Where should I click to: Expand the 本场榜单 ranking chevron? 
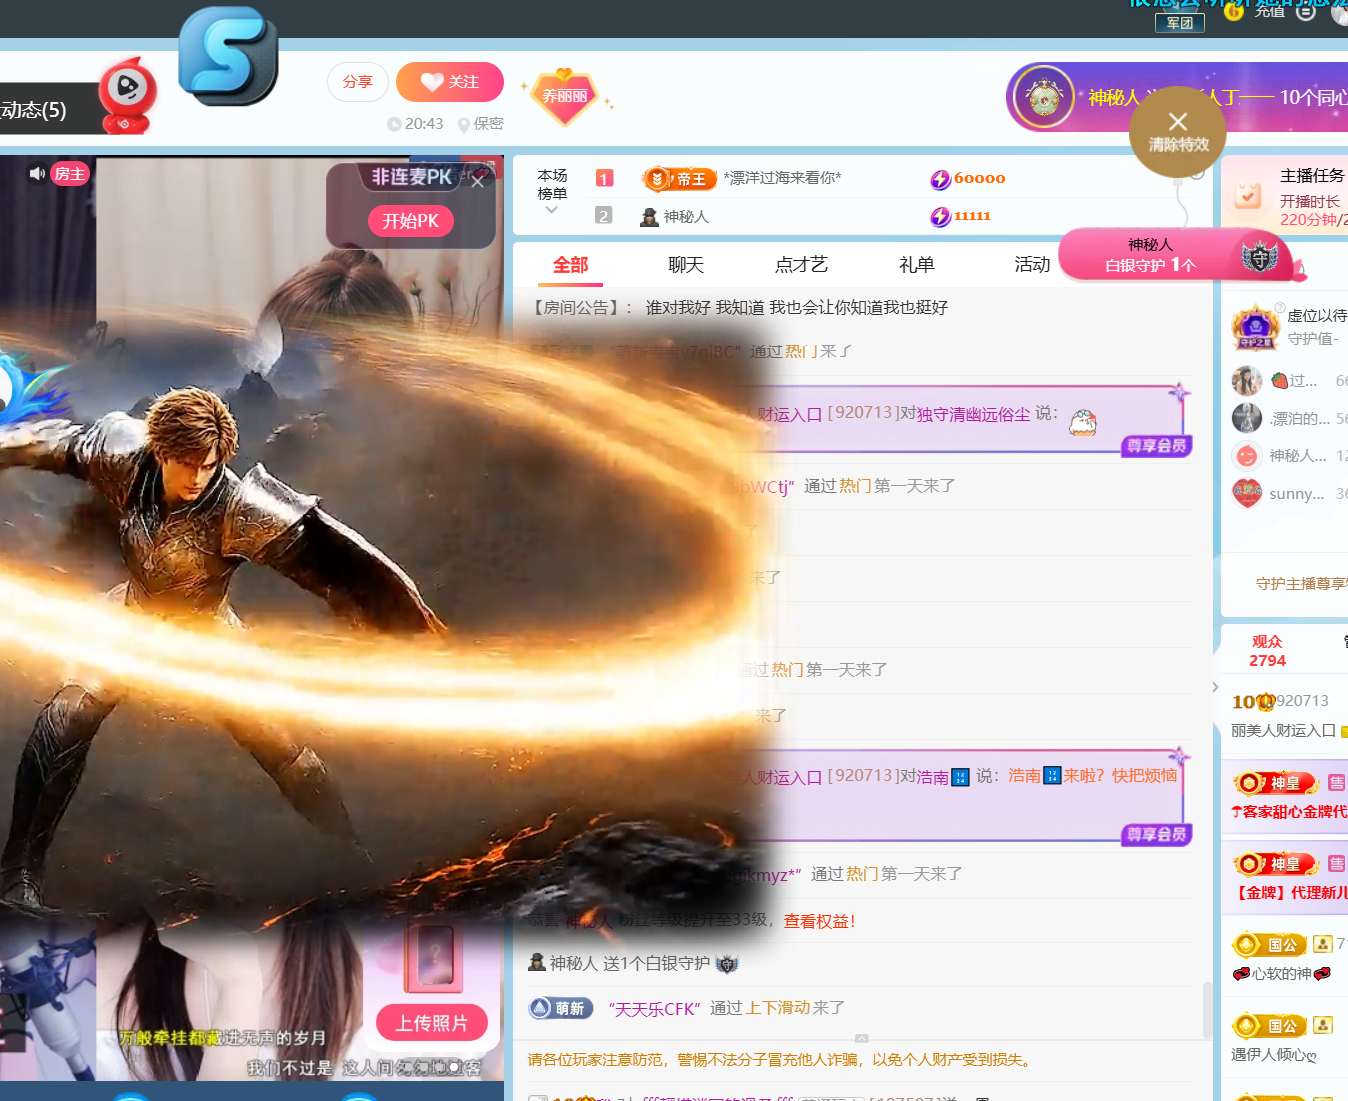552,210
